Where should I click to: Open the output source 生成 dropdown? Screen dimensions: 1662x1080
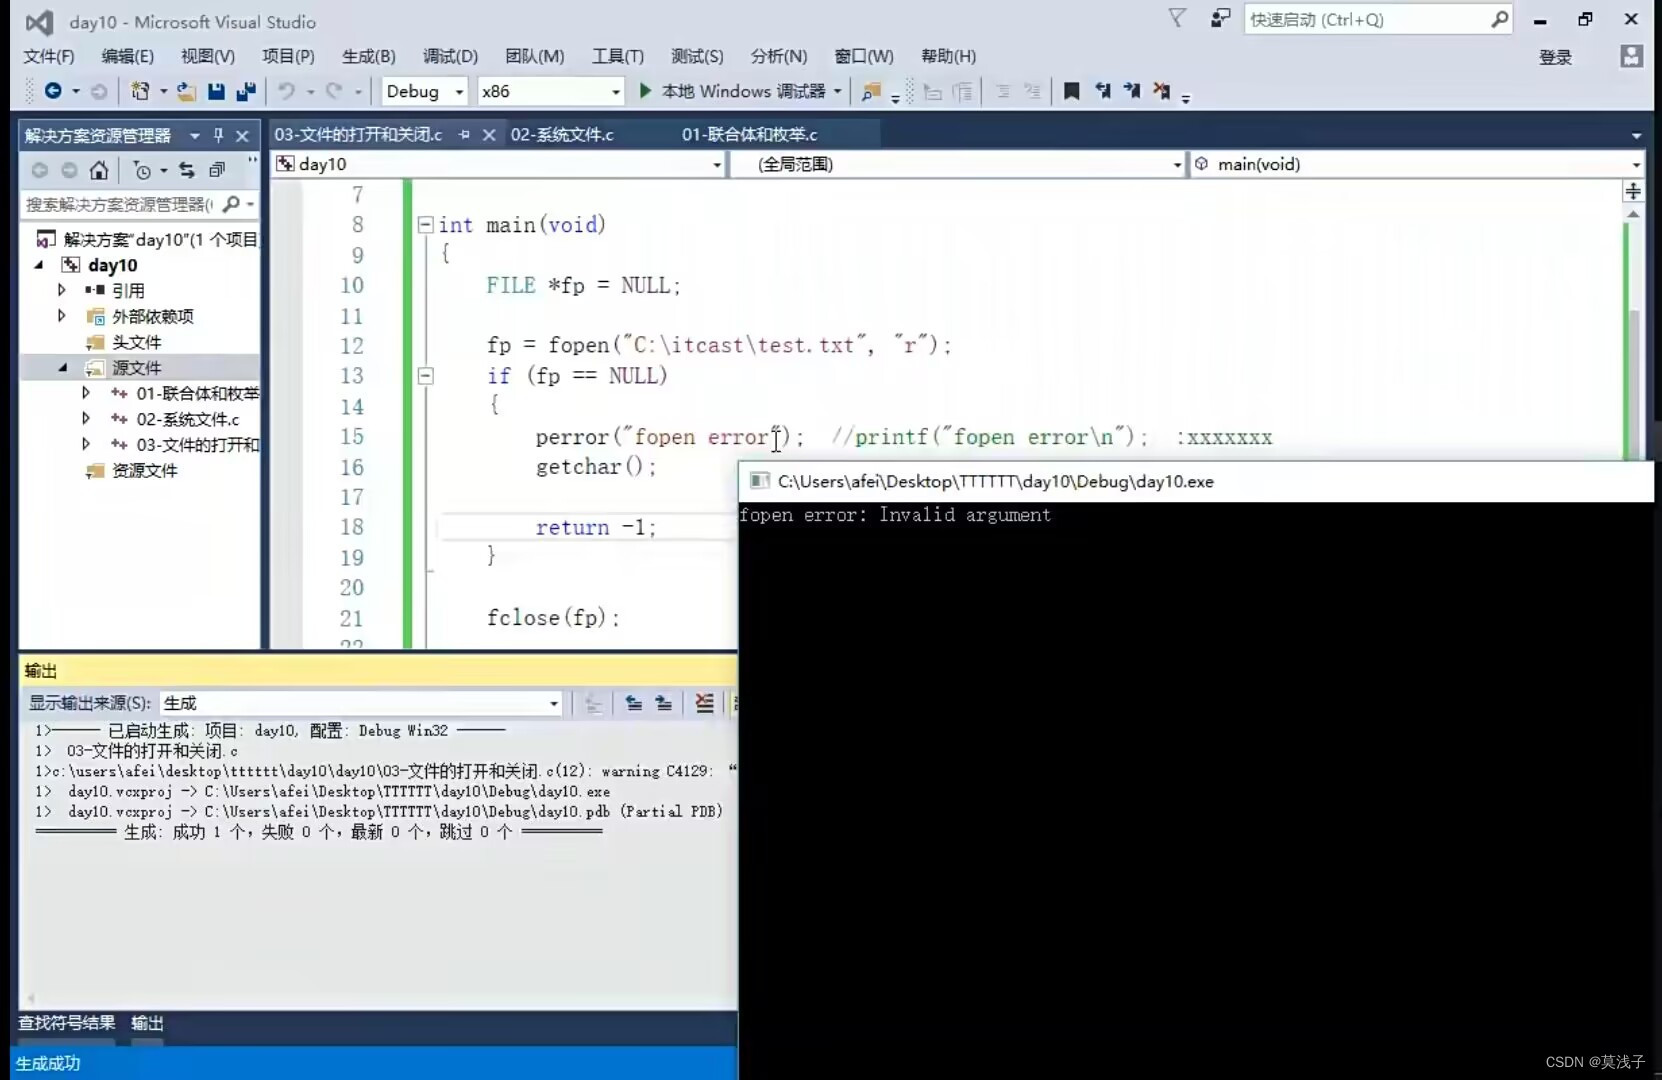pyautogui.click(x=360, y=703)
